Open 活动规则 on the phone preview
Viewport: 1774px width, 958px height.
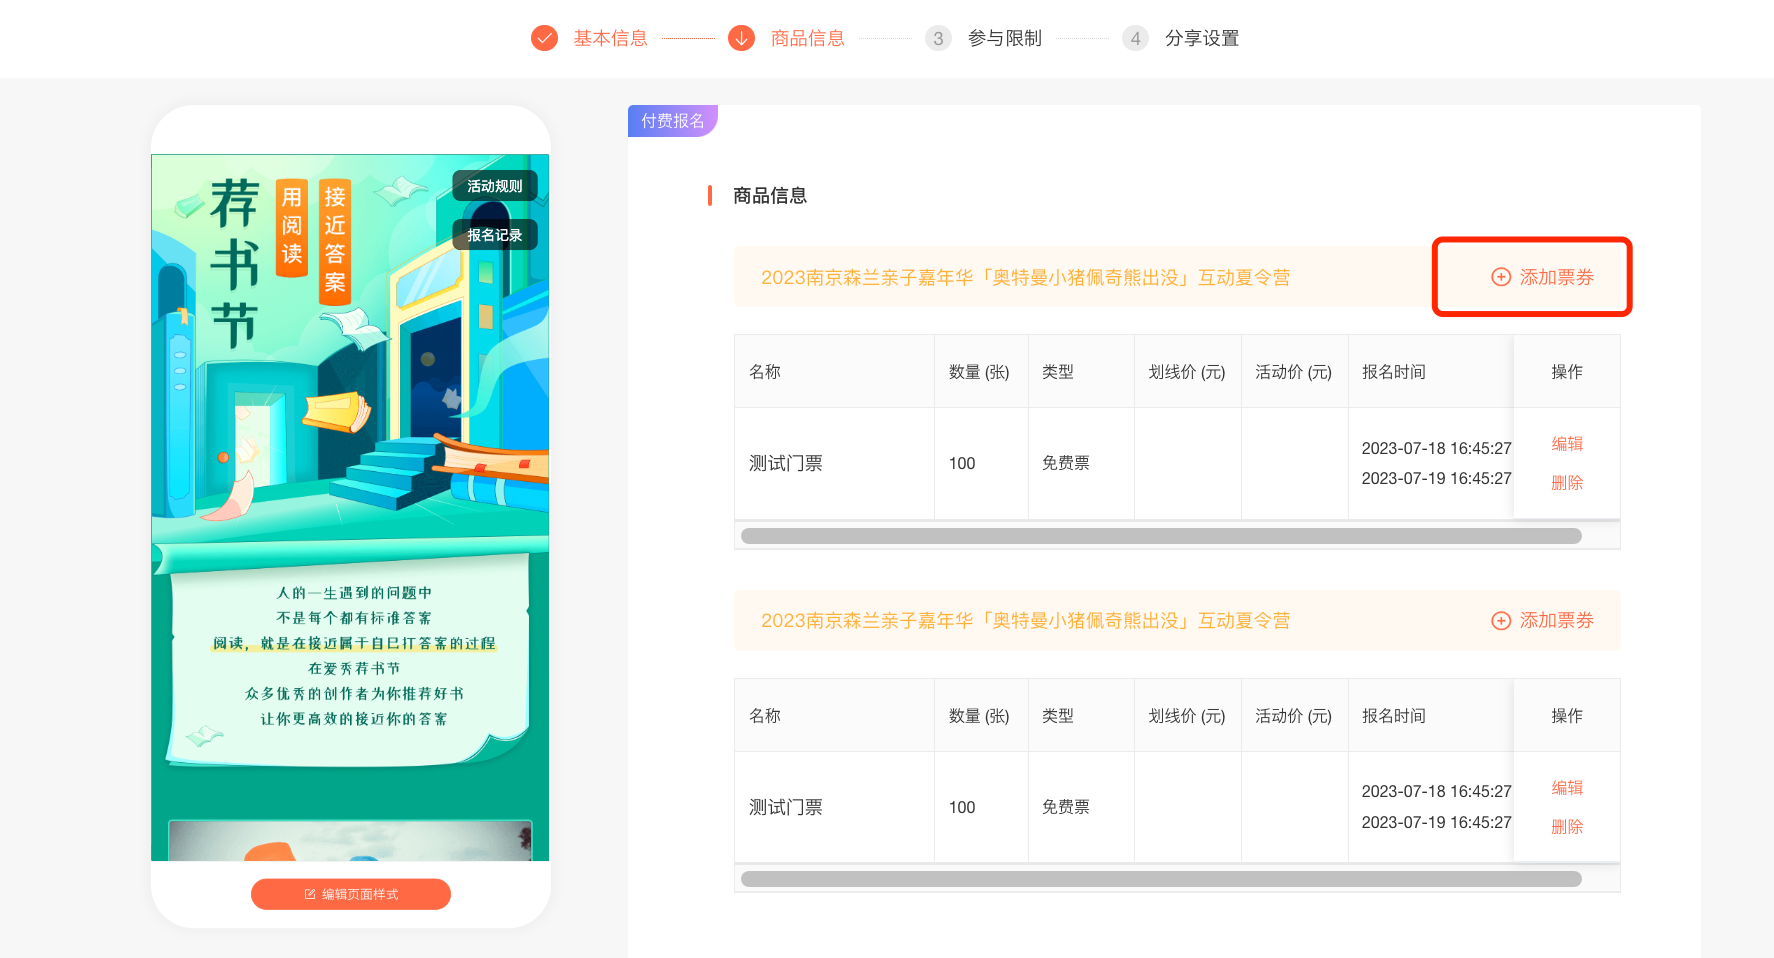(x=494, y=186)
